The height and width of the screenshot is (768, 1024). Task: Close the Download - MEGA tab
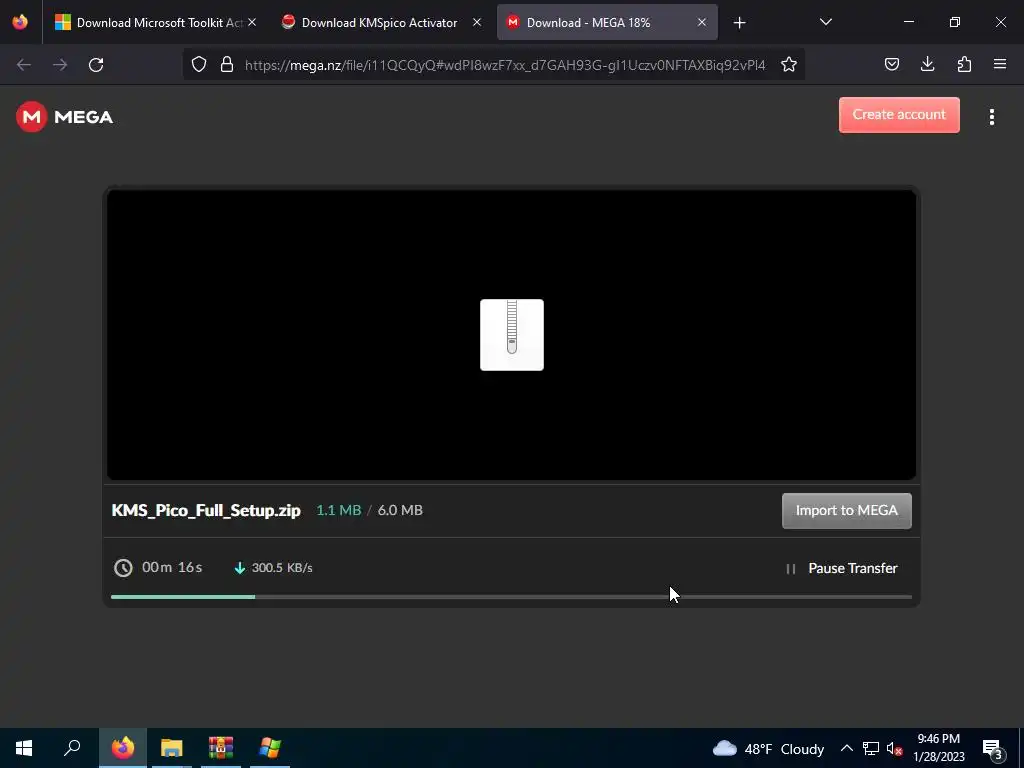coord(701,22)
